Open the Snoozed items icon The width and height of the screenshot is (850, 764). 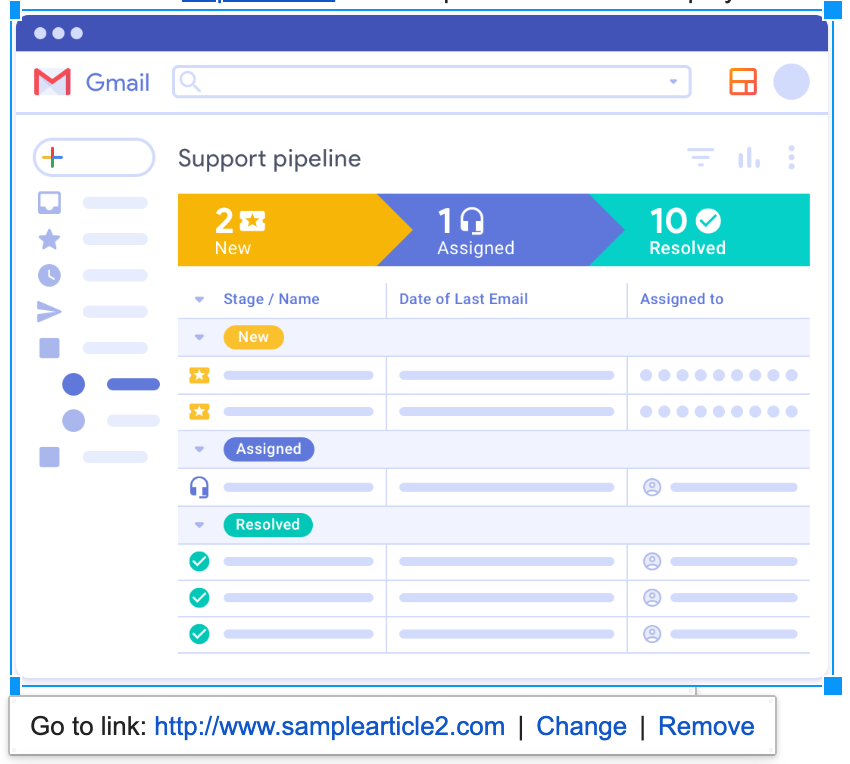pyautogui.click(x=49, y=275)
